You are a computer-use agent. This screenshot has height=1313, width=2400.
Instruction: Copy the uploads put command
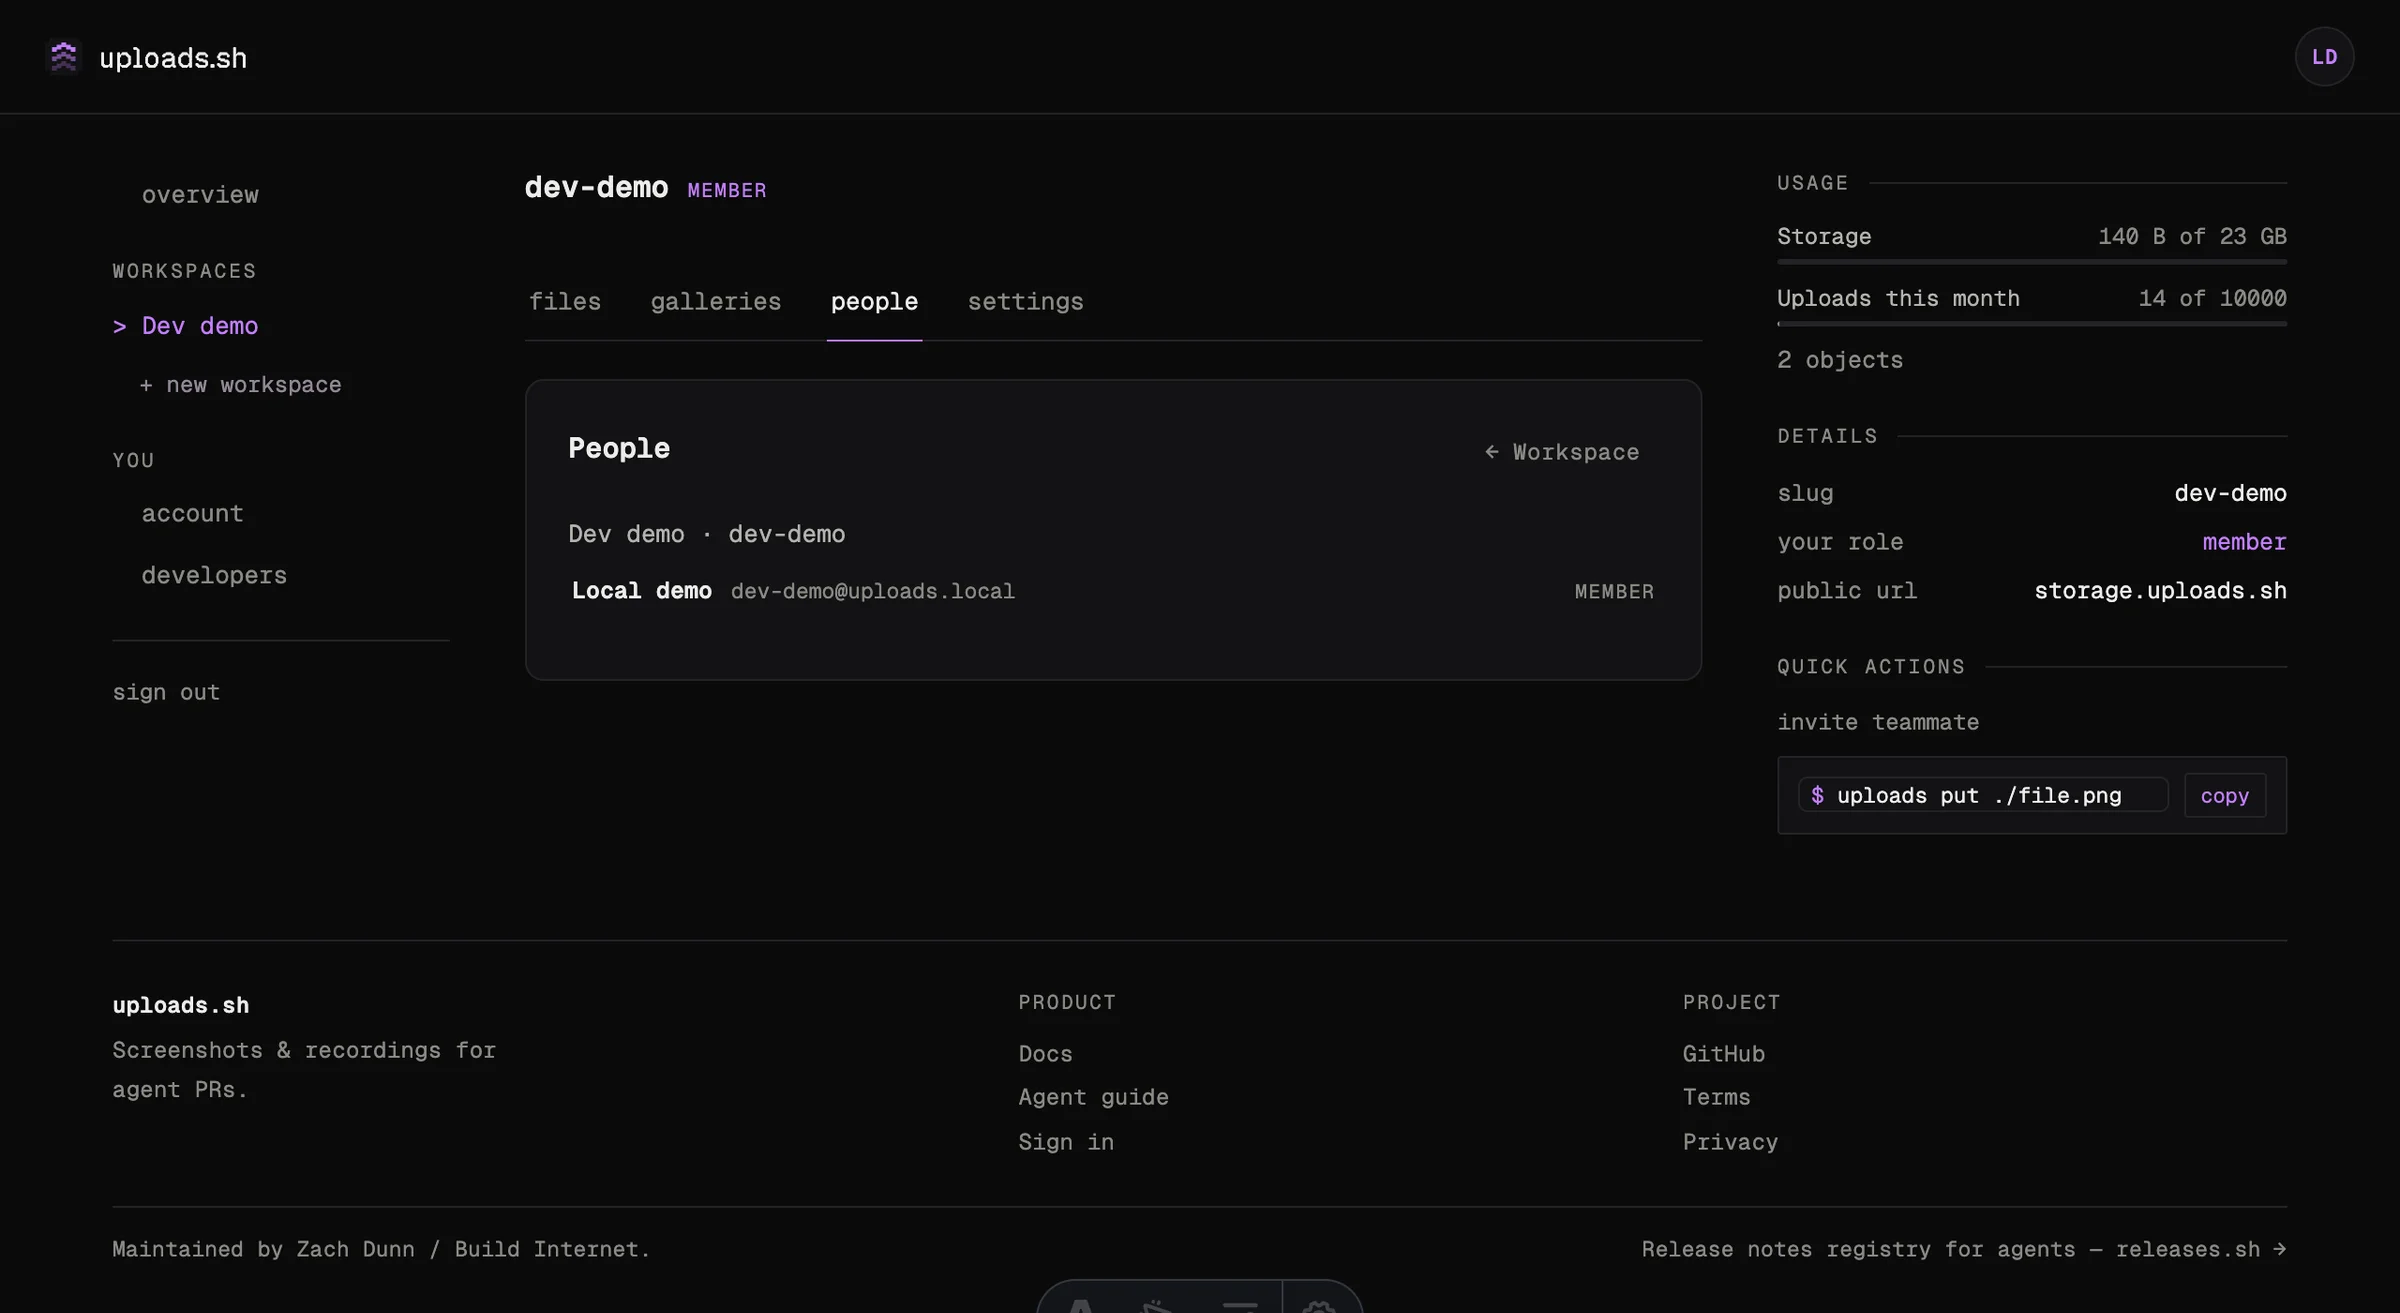coord(2224,796)
